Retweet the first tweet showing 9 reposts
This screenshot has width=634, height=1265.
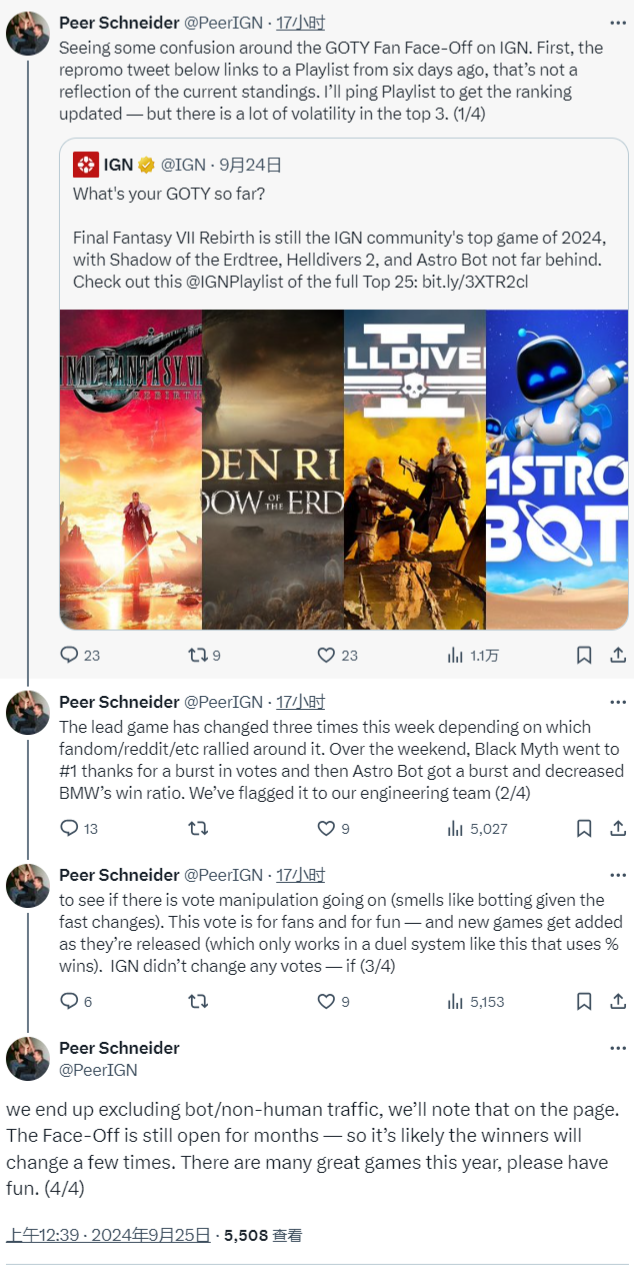point(204,655)
